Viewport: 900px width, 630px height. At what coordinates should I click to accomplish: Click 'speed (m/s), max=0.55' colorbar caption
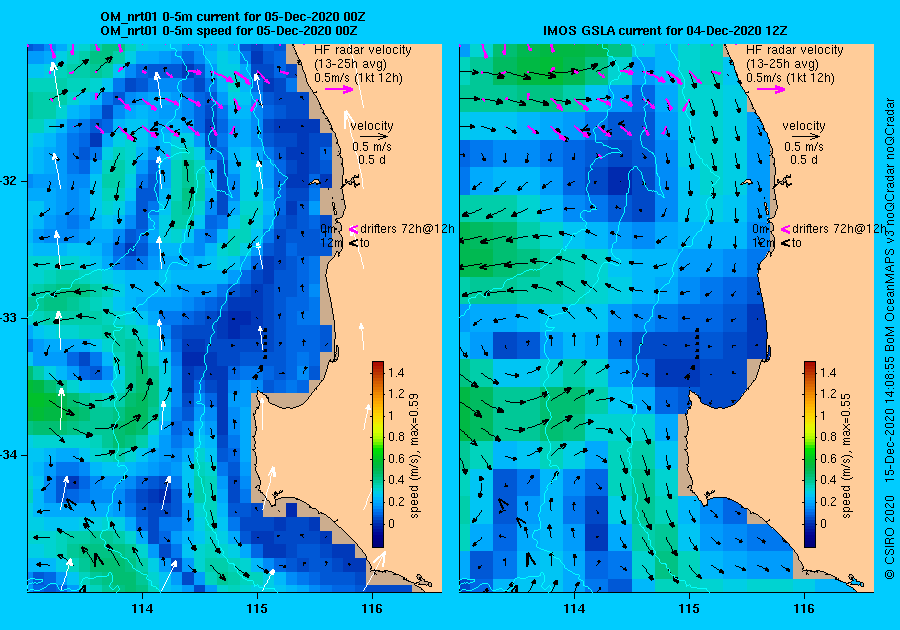click(x=847, y=456)
